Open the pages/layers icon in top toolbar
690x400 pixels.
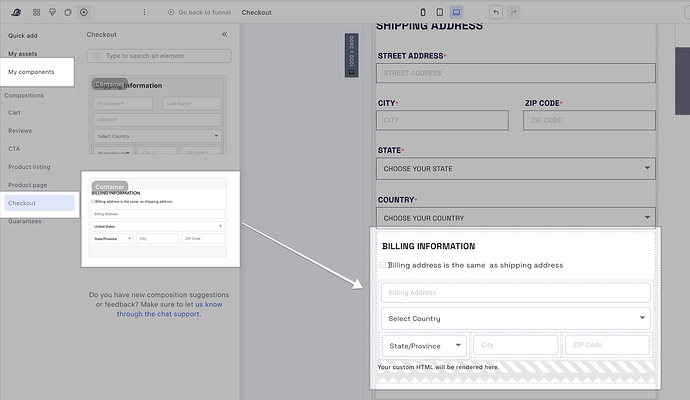pyautogui.click(x=68, y=12)
